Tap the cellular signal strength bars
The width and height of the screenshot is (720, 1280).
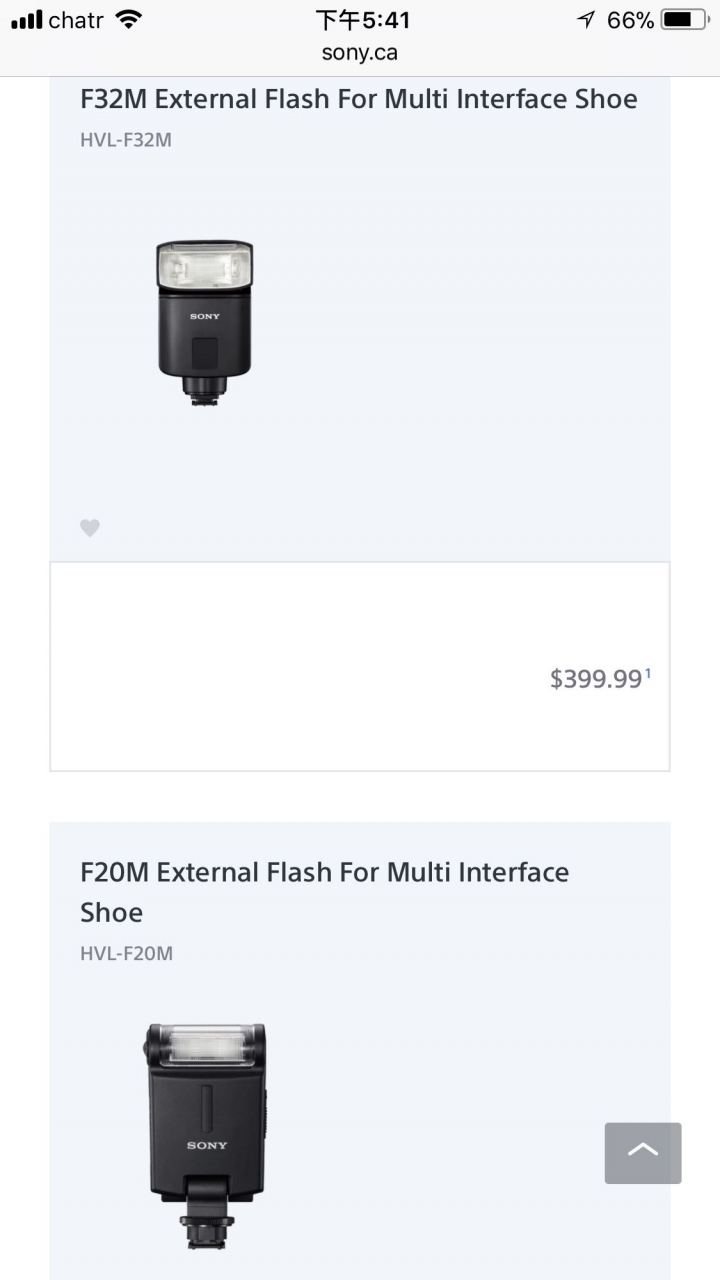27,19
